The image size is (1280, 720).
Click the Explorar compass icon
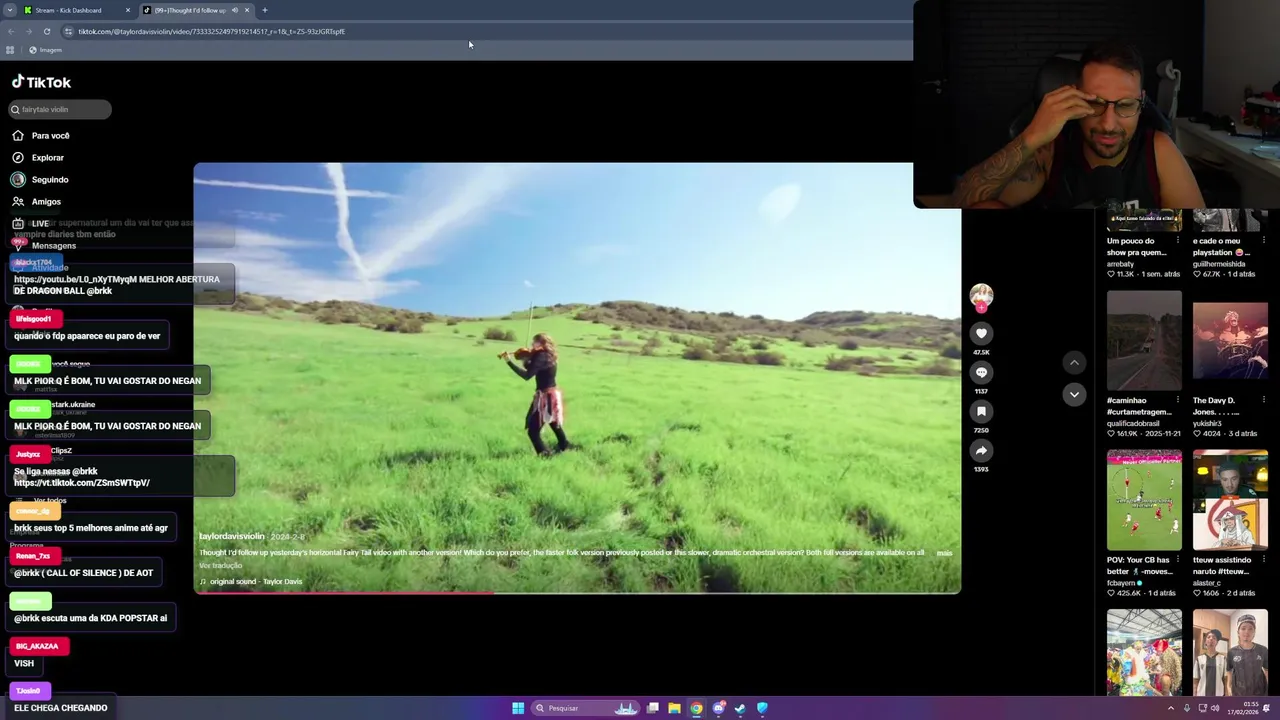pos(18,157)
